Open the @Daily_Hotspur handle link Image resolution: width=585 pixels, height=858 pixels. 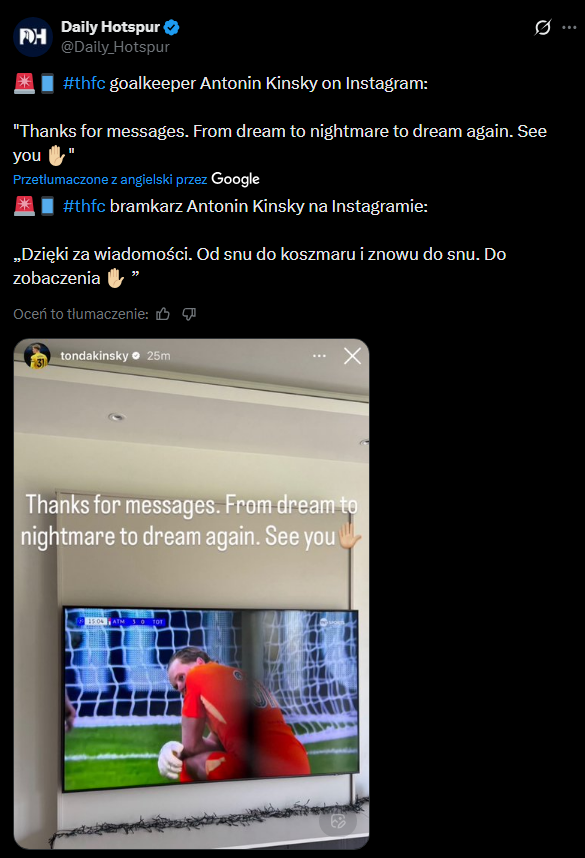(x=115, y=47)
